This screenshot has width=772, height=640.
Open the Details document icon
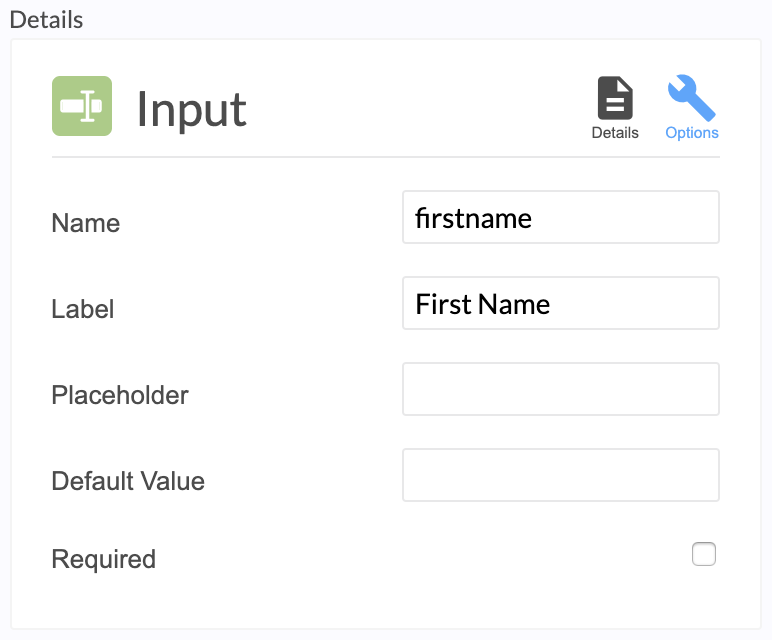(x=615, y=98)
